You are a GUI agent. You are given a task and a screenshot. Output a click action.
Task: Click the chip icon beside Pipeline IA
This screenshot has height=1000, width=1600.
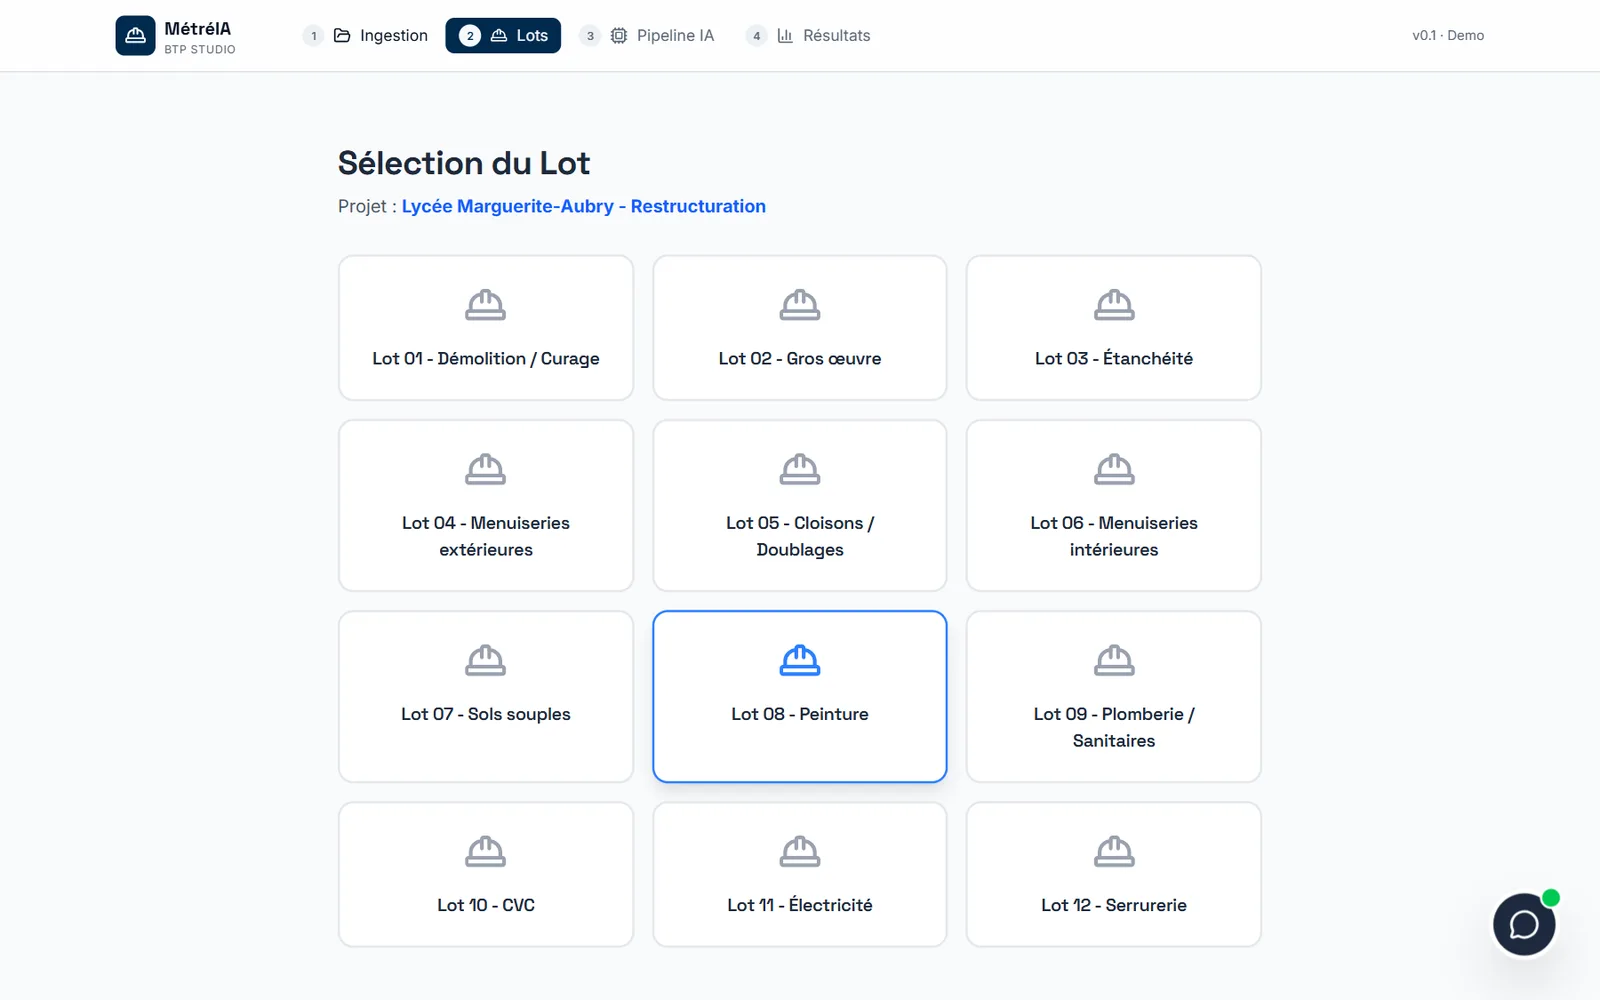tap(619, 35)
